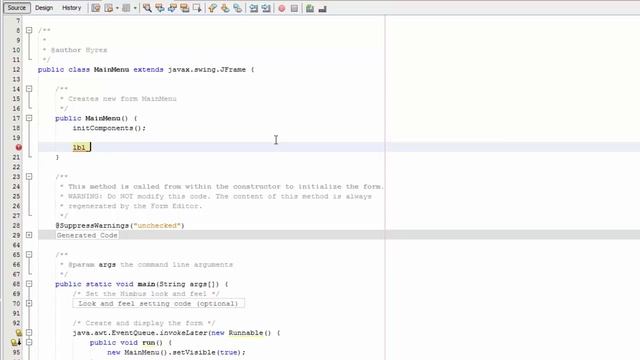Click the Forward navigation icon
640x360 pixels.
point(126,8)
